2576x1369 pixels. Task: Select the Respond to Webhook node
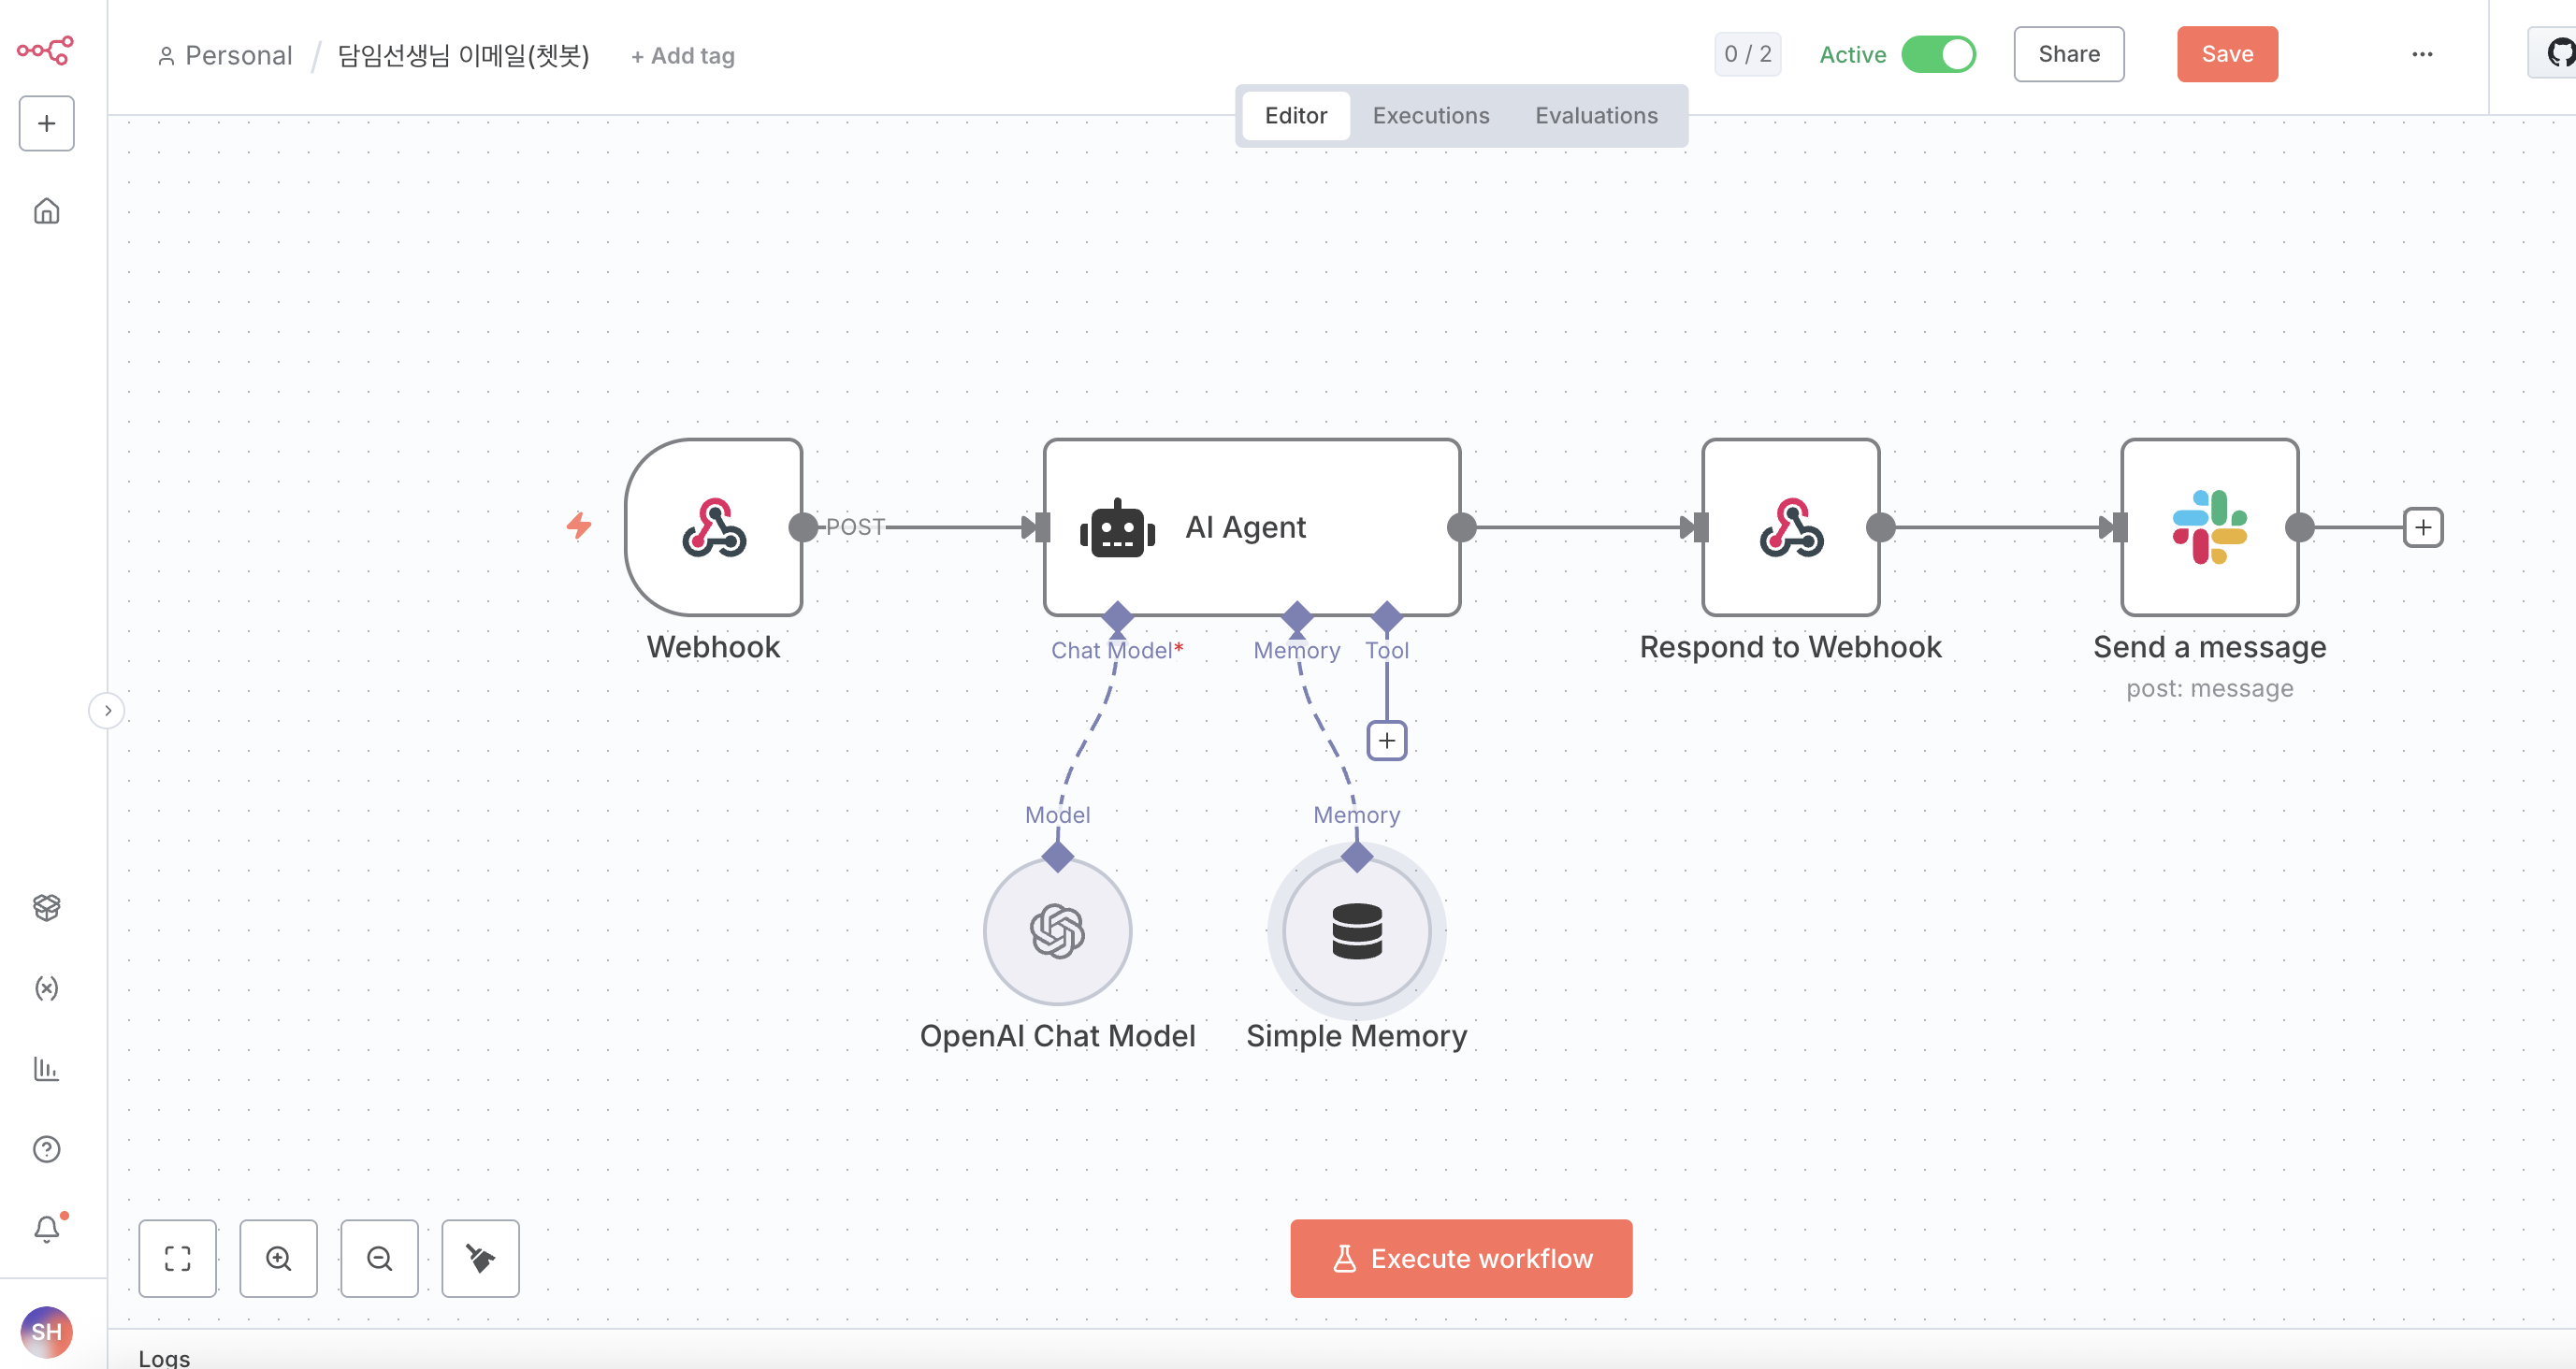1791,527
